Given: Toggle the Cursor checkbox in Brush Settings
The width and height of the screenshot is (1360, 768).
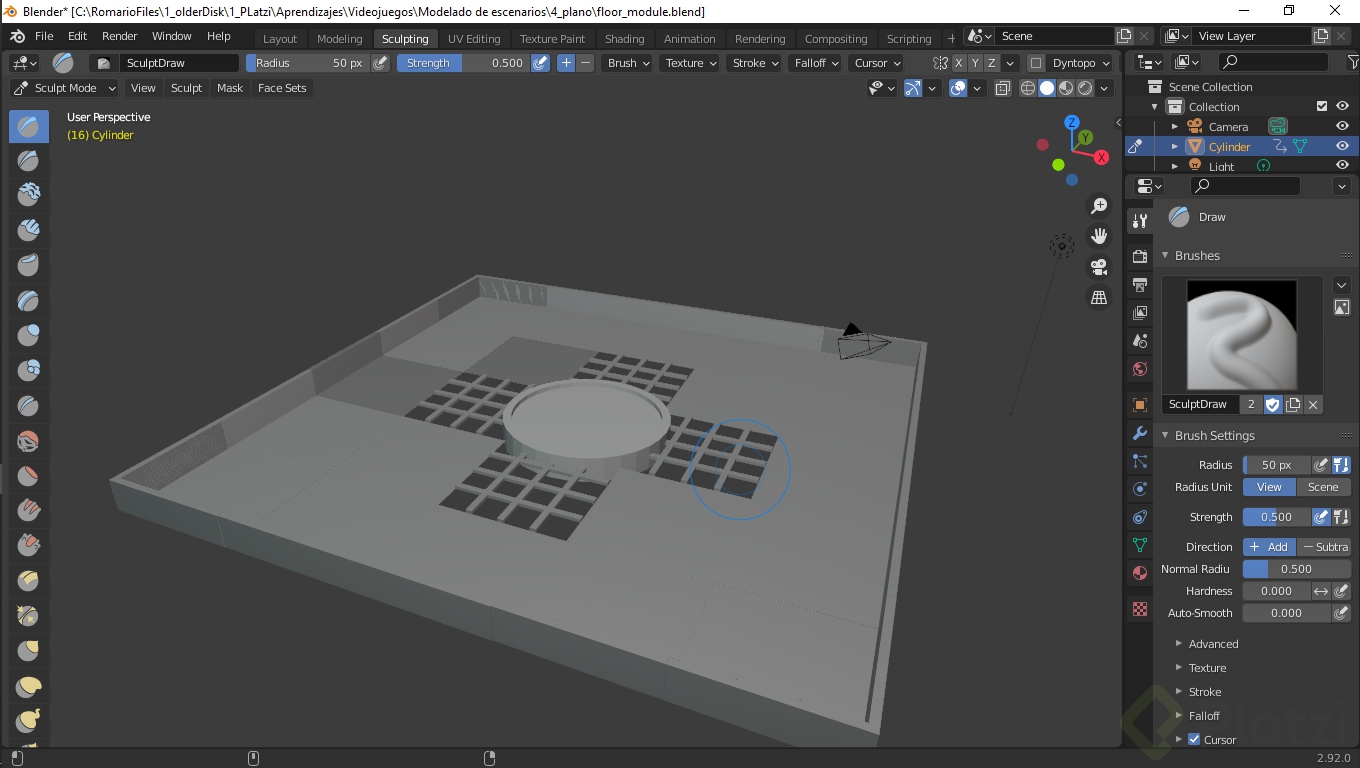Looking at the screenshot, I should click(x=1194, y=740).
